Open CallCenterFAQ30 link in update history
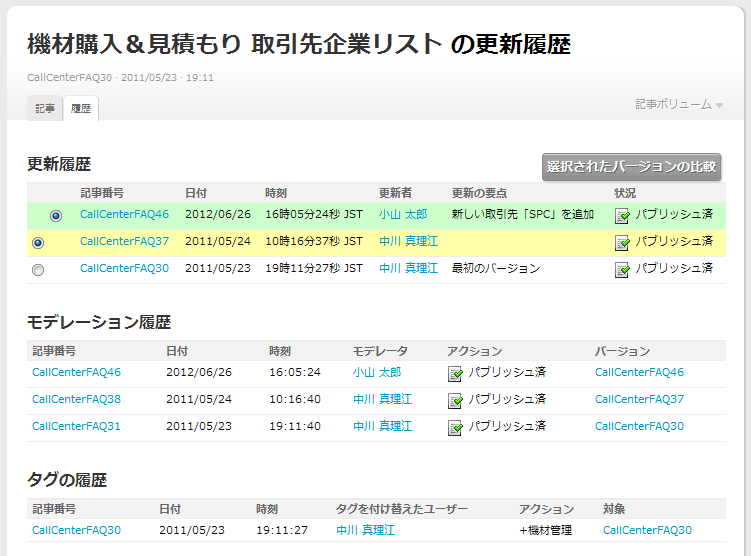751x556 pixels. 124,268
